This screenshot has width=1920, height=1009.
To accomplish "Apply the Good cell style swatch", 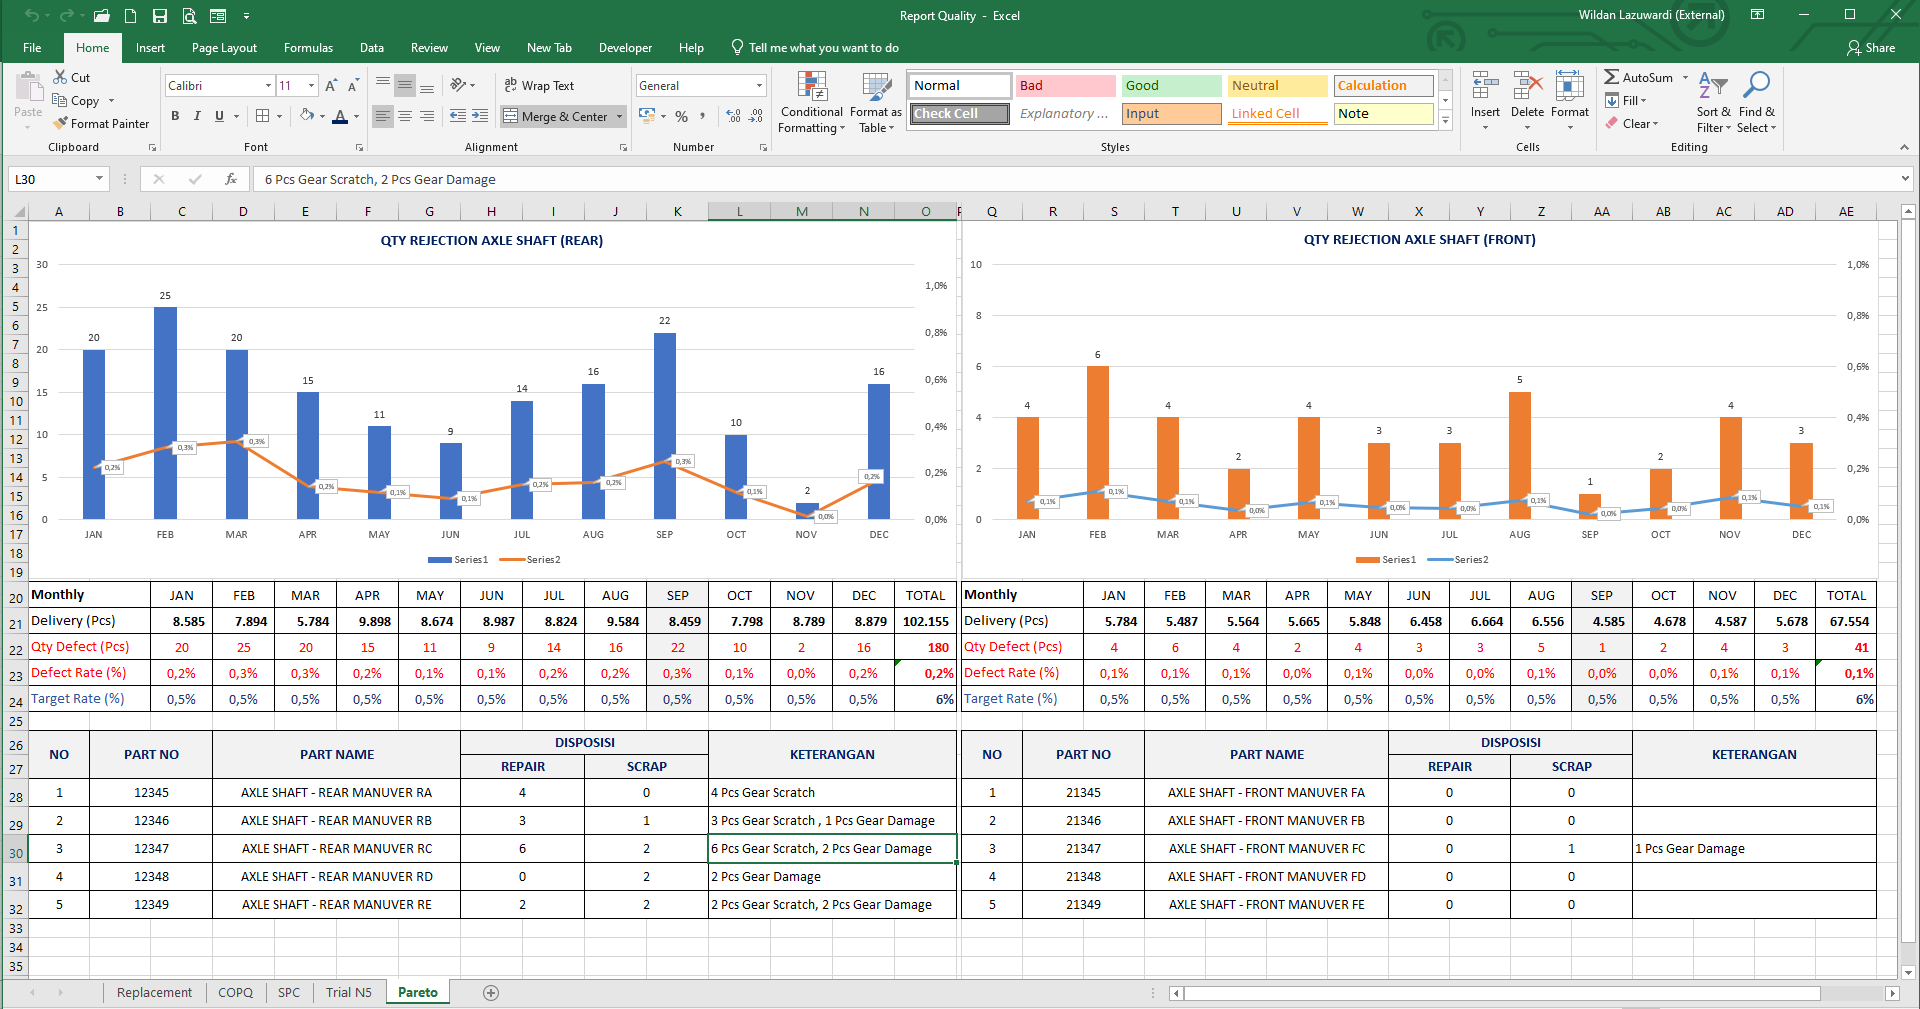I will (1170, 86).
